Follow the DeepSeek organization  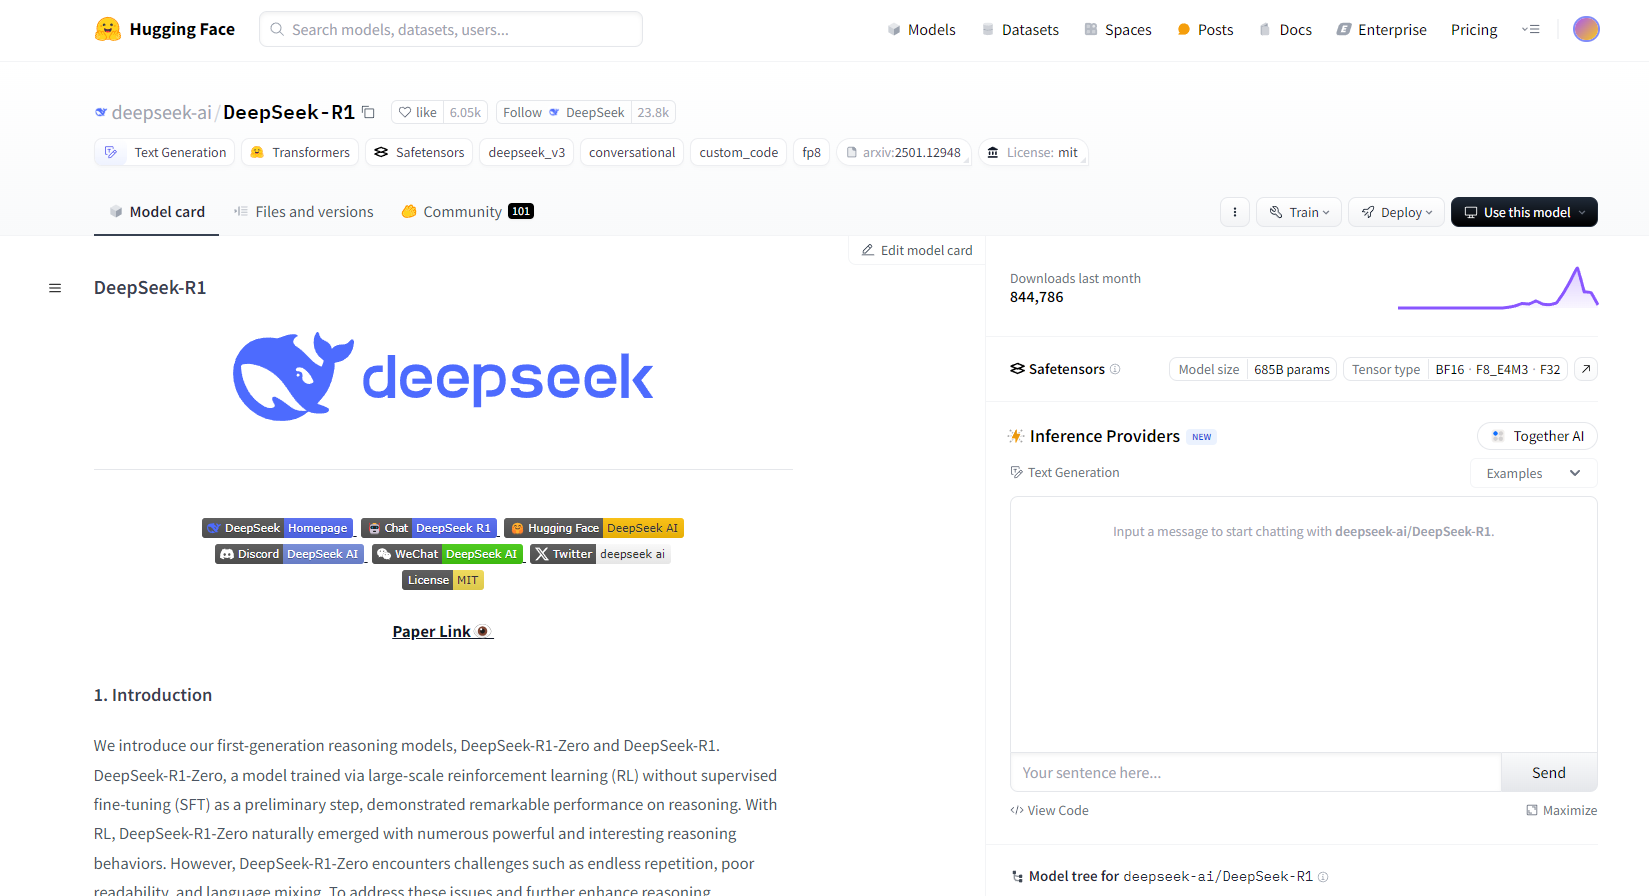[563, 112]
